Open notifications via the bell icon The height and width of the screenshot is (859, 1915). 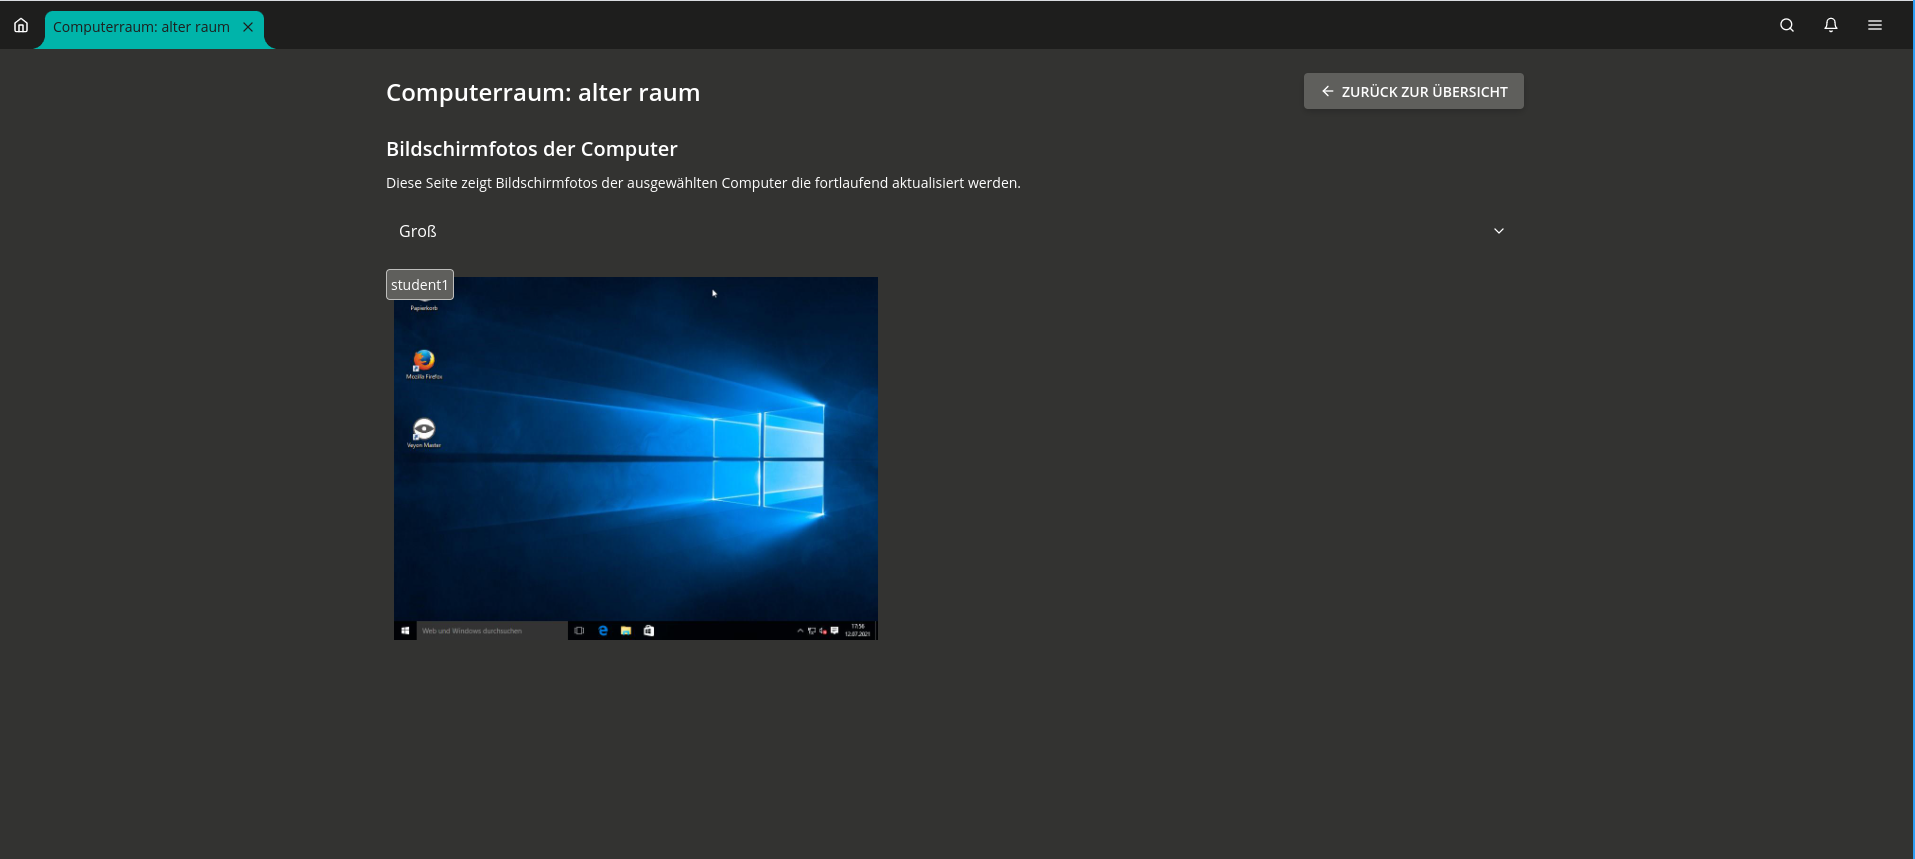(x=1831, y=26)
